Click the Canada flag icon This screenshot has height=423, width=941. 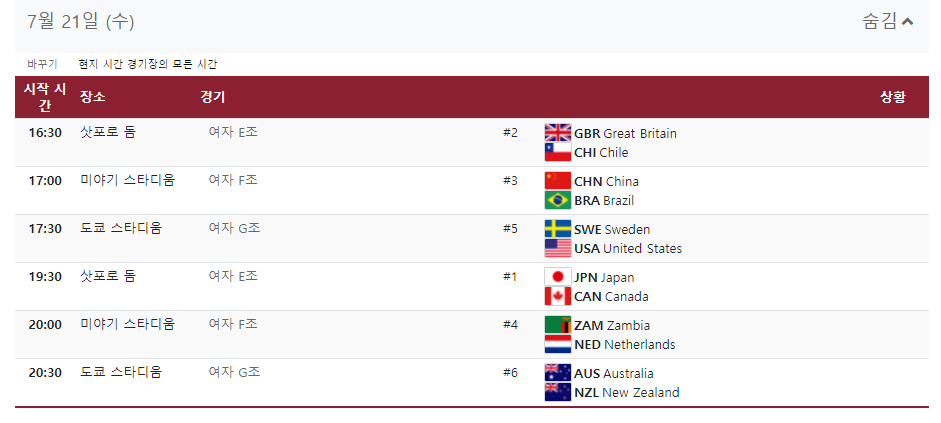coord(558,296)
